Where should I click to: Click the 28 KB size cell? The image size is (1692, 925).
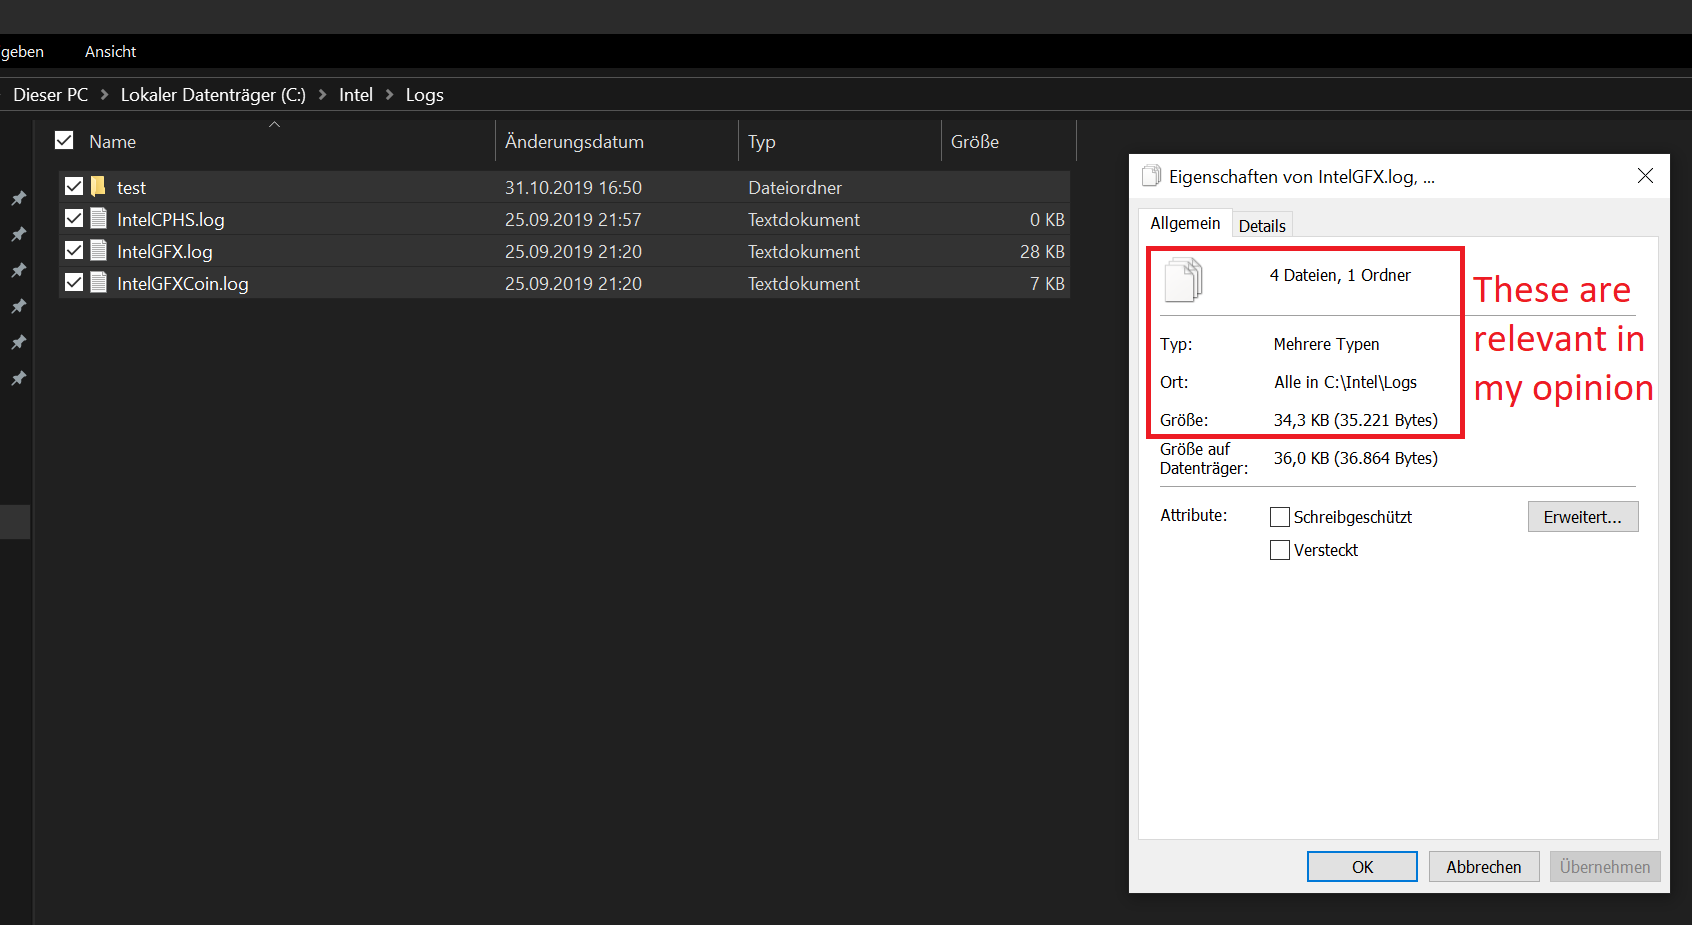tap(1042, 251)
